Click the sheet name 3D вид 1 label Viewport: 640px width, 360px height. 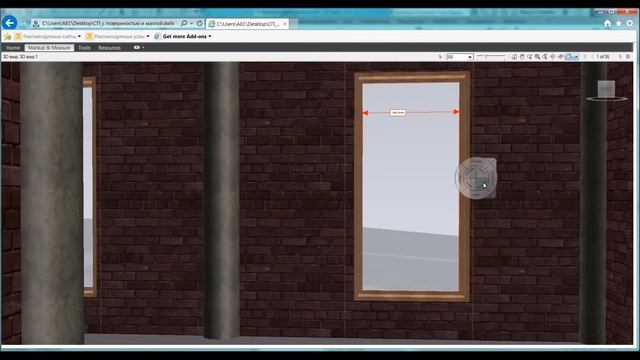(20, 57)
